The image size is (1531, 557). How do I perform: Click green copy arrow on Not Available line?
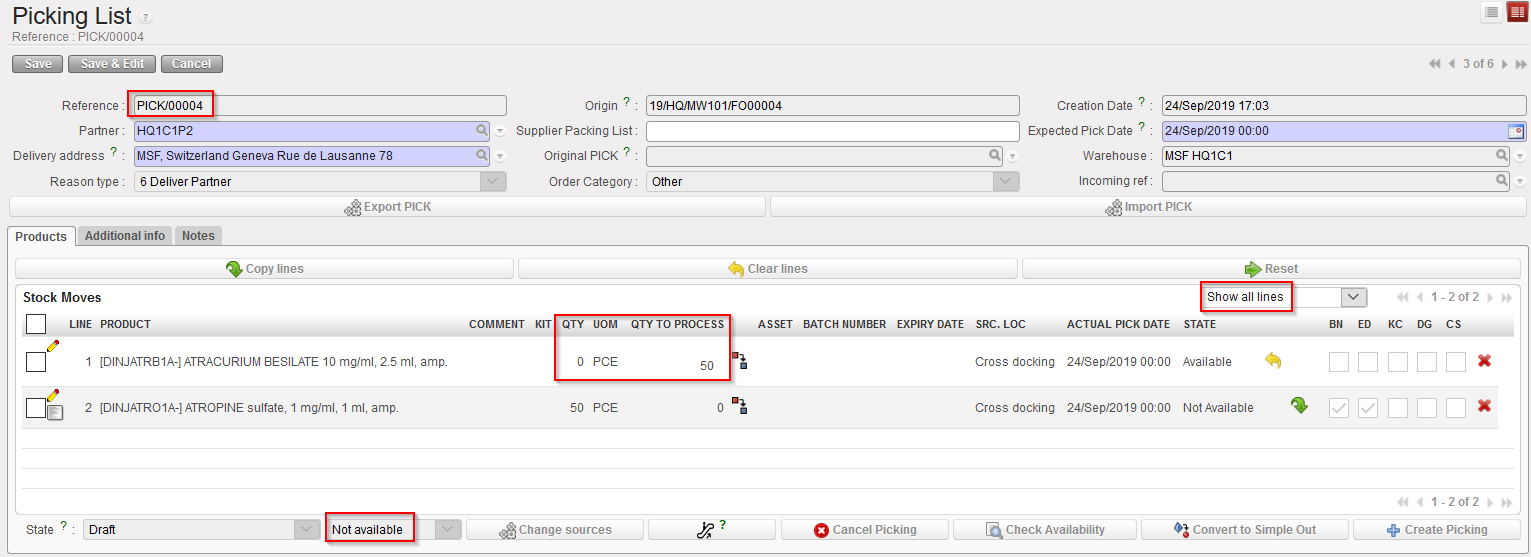pos(1299,406)
